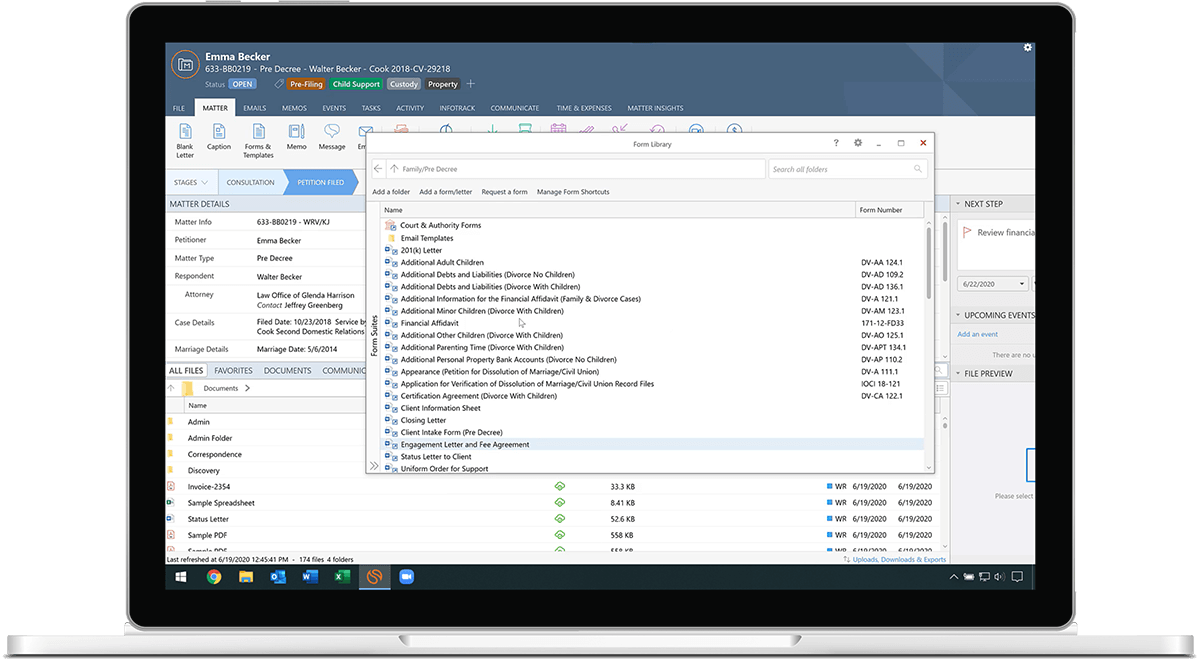Open Forms & Templates
The image size is (1200, 663).
pyautogui.click(x=257, y=141)
